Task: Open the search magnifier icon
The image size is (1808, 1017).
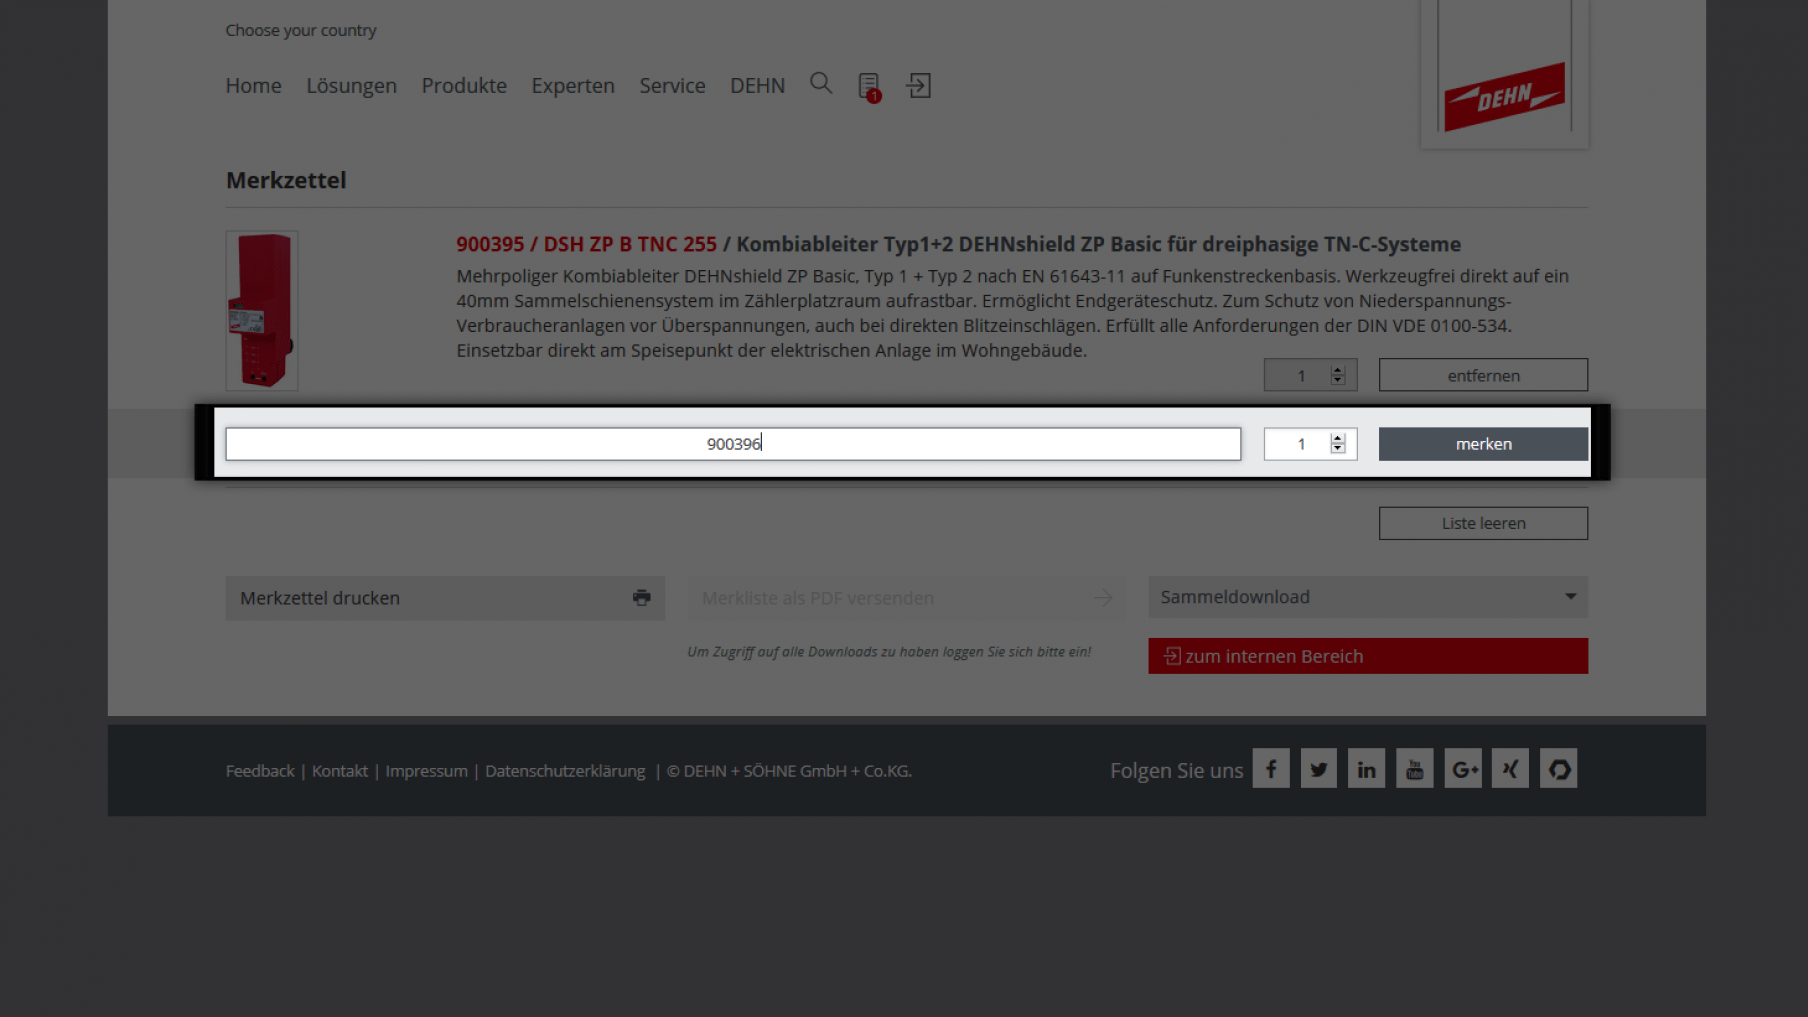Action: pos(821,84)
